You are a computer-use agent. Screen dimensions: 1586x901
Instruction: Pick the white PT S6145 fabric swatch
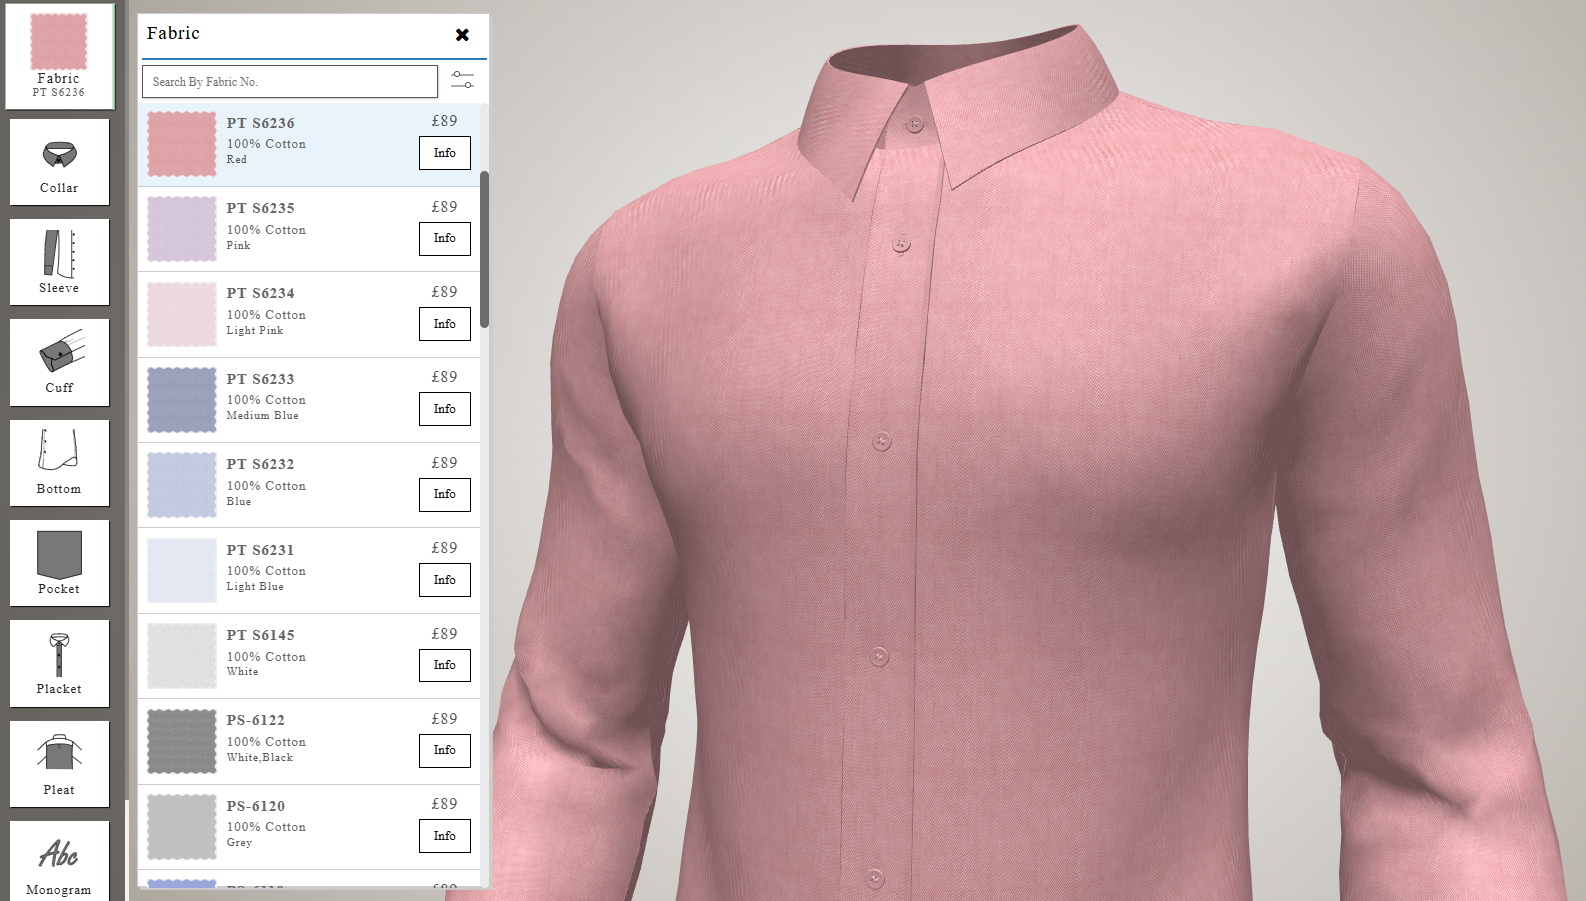[x=182, y=656]
